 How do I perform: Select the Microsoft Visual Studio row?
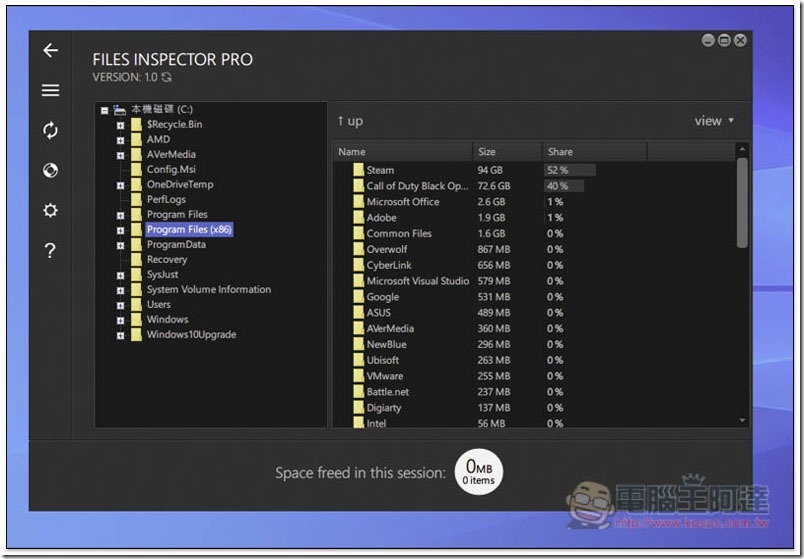pos(535,281)
